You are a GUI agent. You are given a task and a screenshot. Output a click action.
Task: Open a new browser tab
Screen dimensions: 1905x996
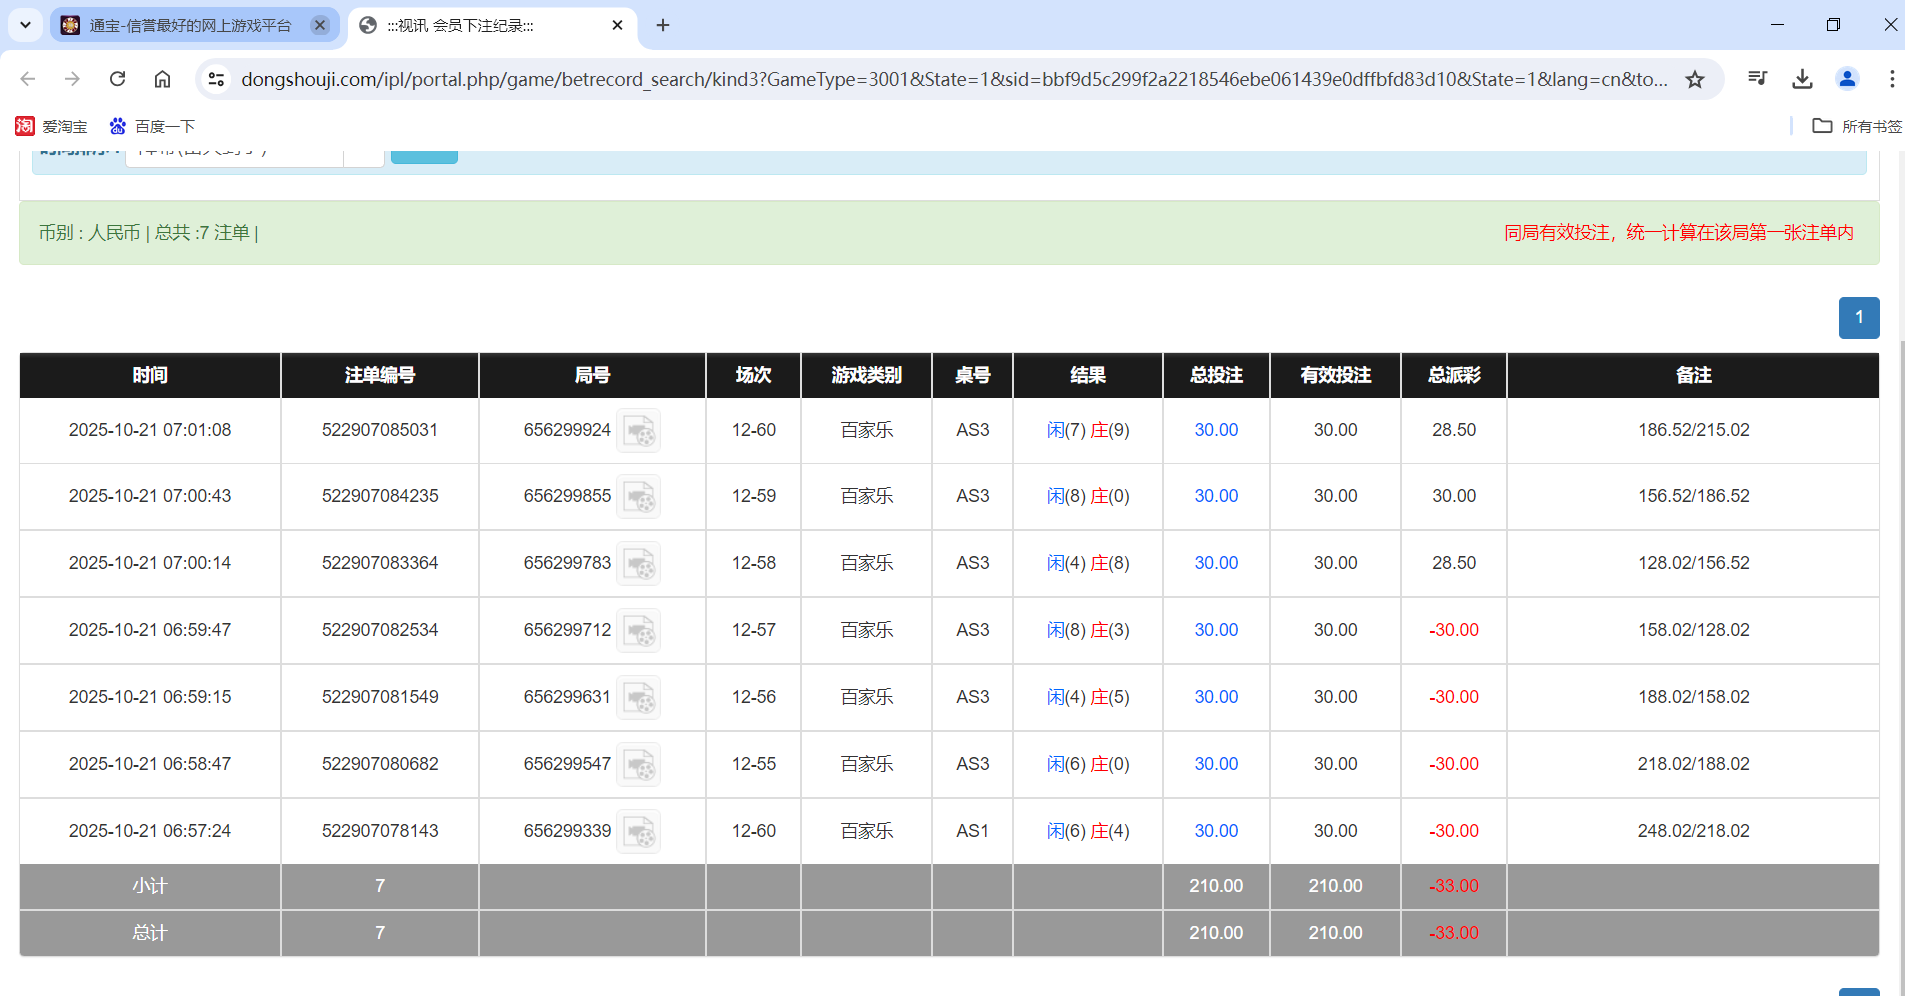(x=662, y=25)
